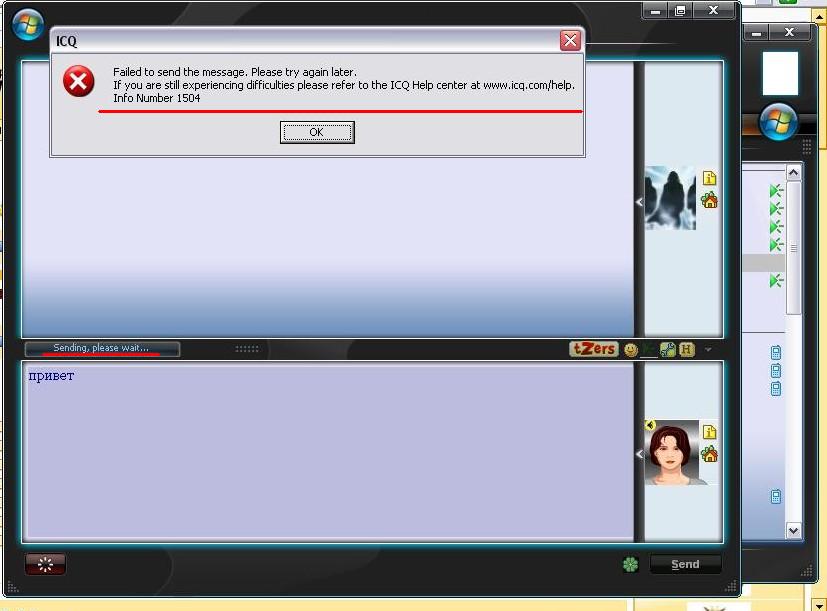The height and width of the screenshot is (611, 827).
Task: Click the white avatar box in contact list window
Action: pyautogui.click(x=780, y=73)
